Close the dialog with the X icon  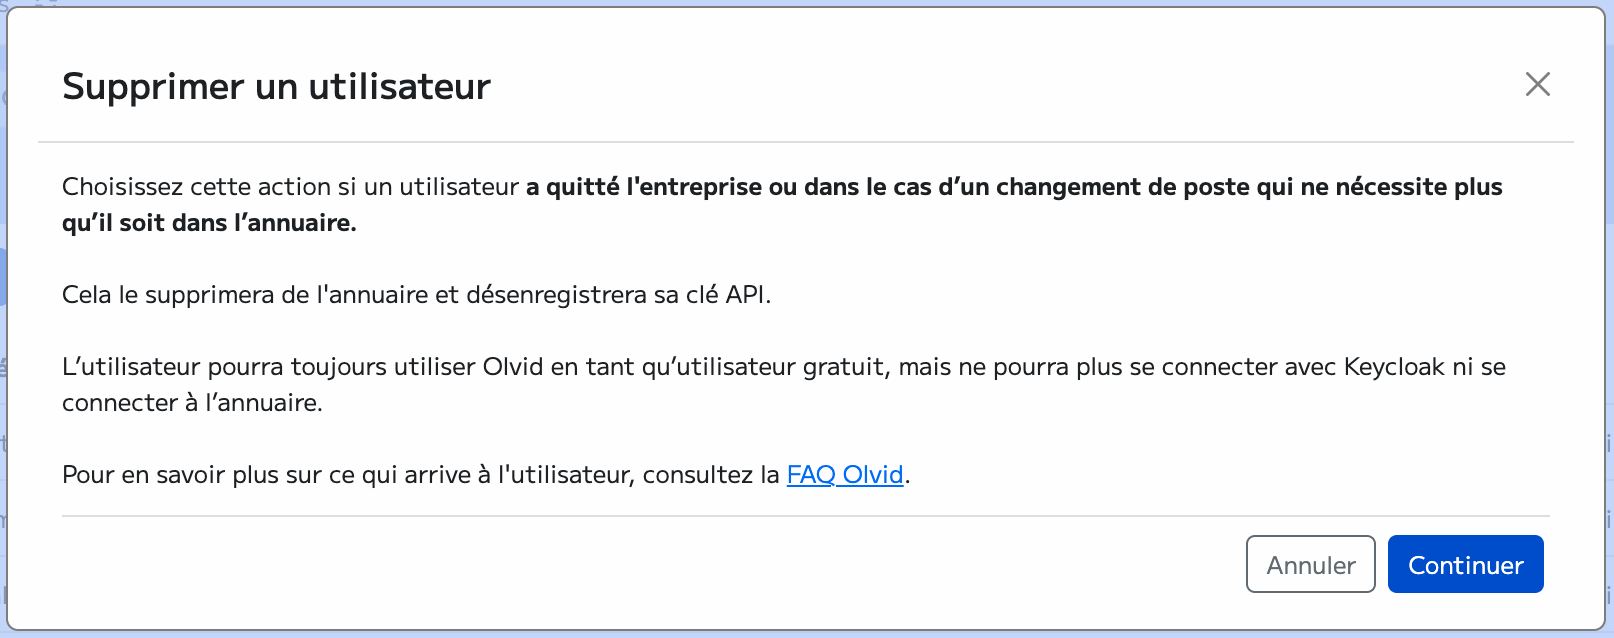click(1537, 84)
